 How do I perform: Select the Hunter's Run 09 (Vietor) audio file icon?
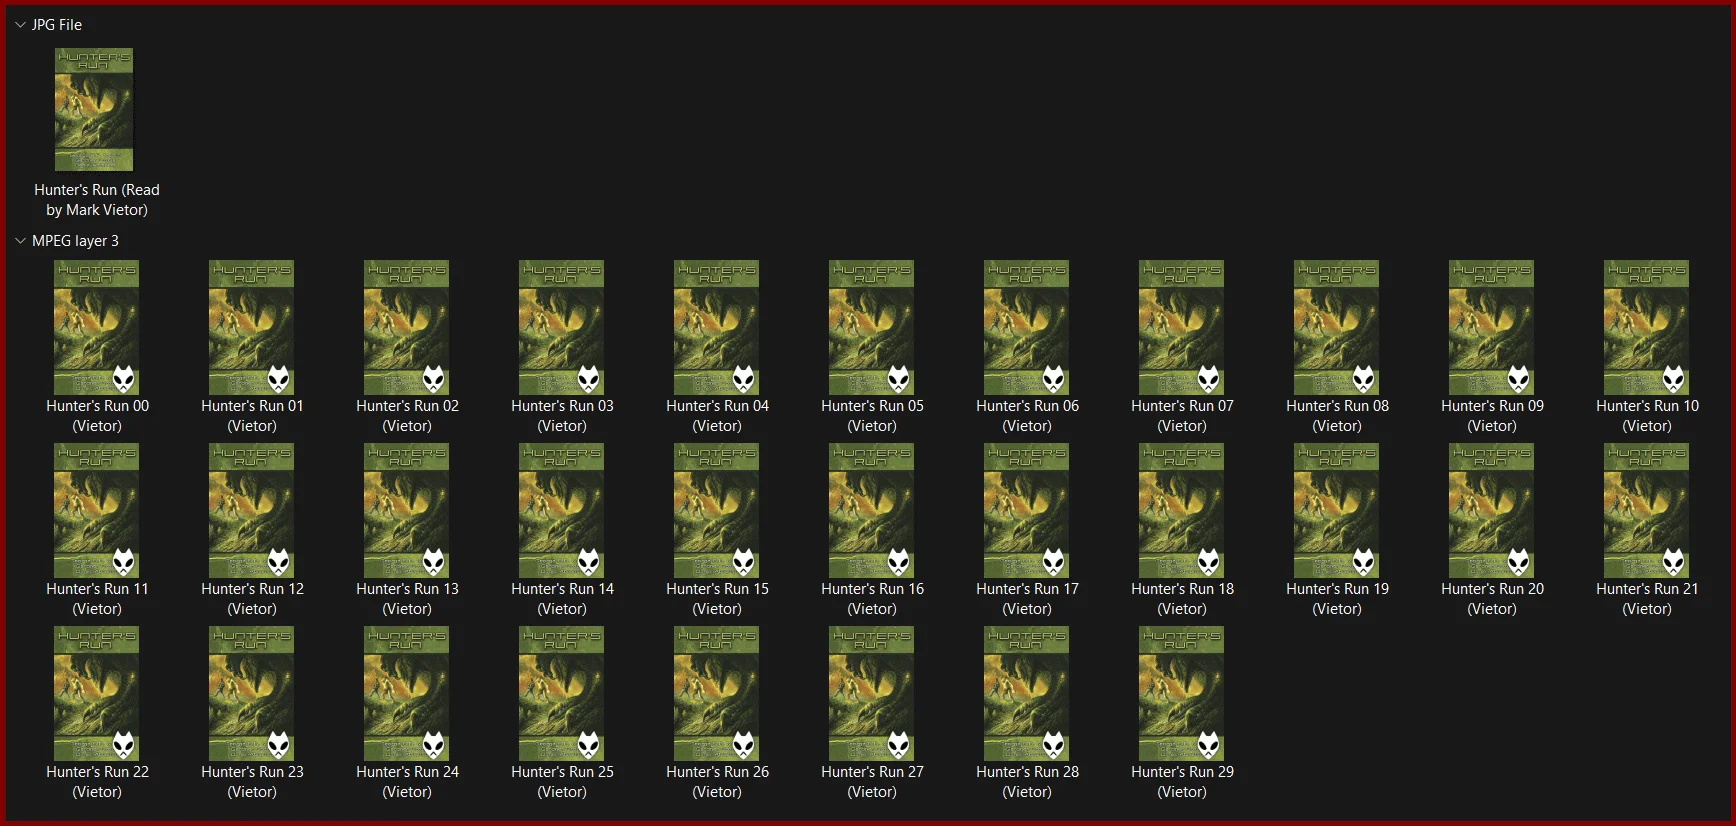[x=1492, y=328]
